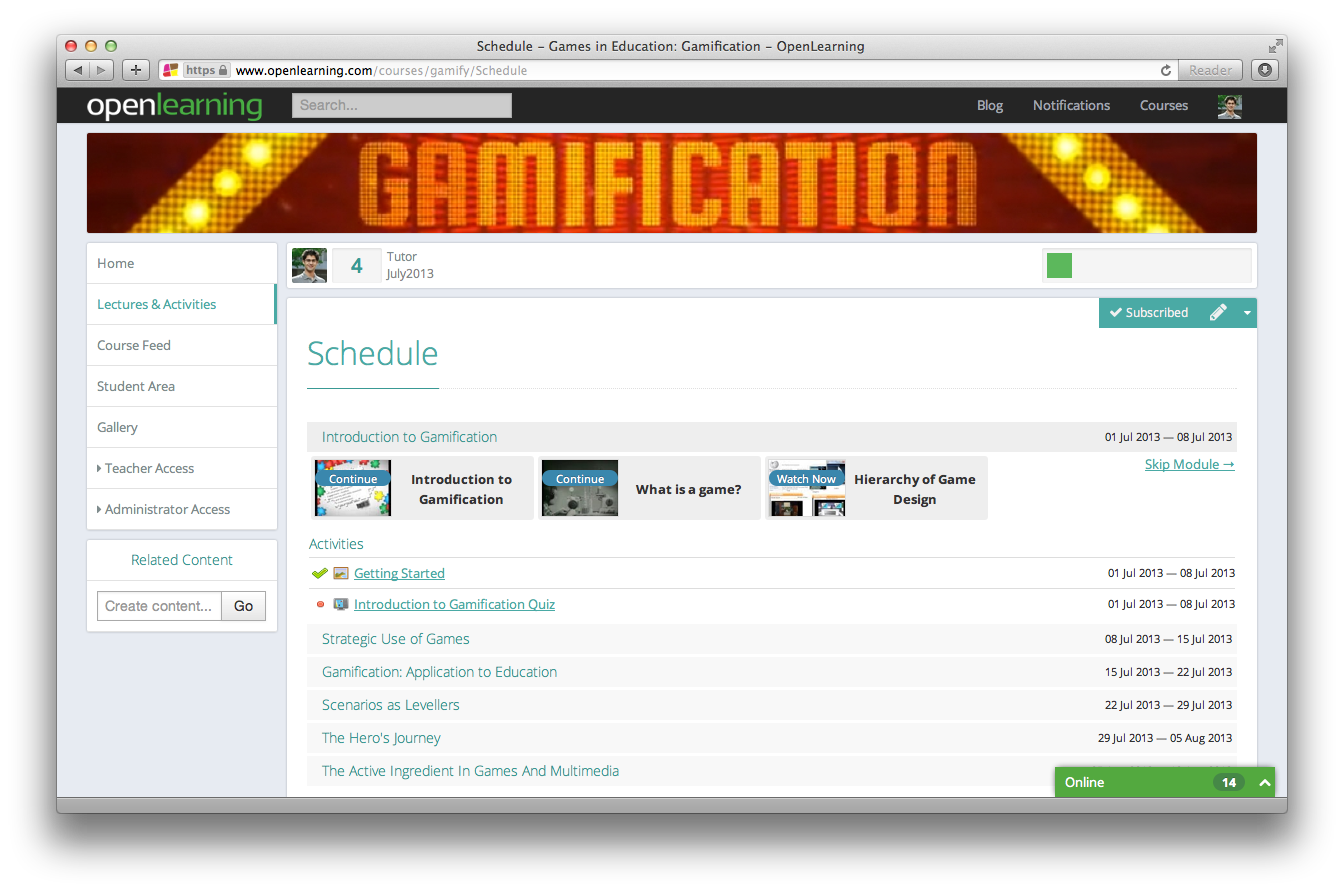
Task: Click the browser address bar URL
Action: tap(381, 70)
